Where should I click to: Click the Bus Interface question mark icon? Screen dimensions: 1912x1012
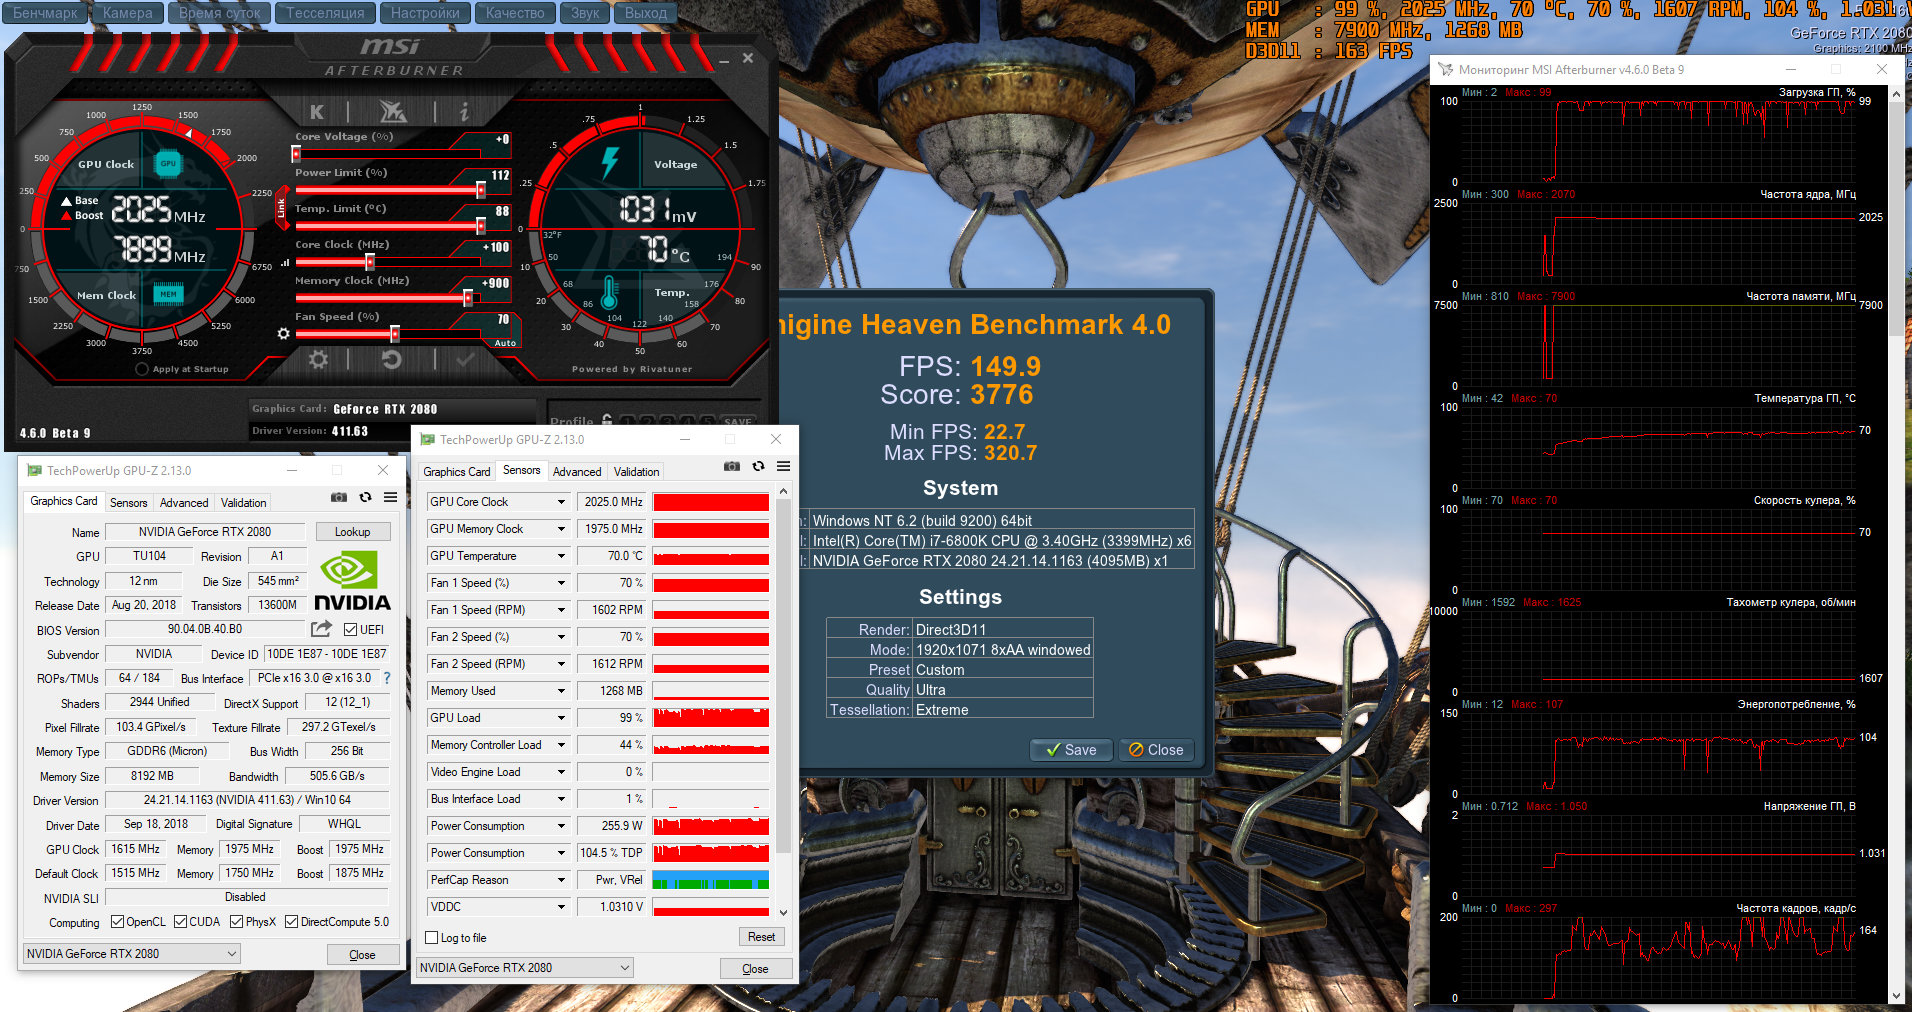coord(387,678)
